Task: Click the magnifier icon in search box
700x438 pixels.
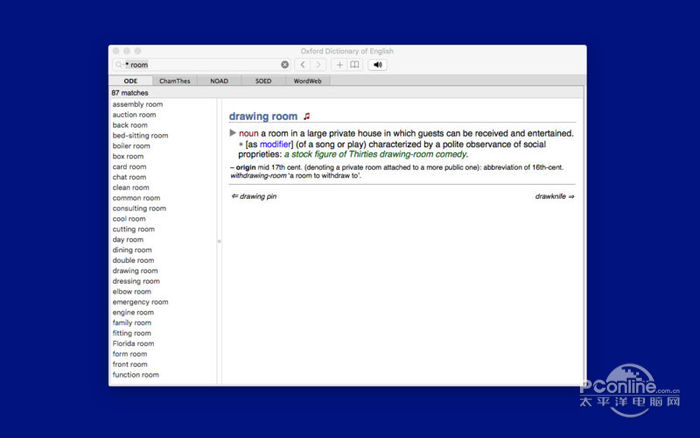Action: (119, 65)
